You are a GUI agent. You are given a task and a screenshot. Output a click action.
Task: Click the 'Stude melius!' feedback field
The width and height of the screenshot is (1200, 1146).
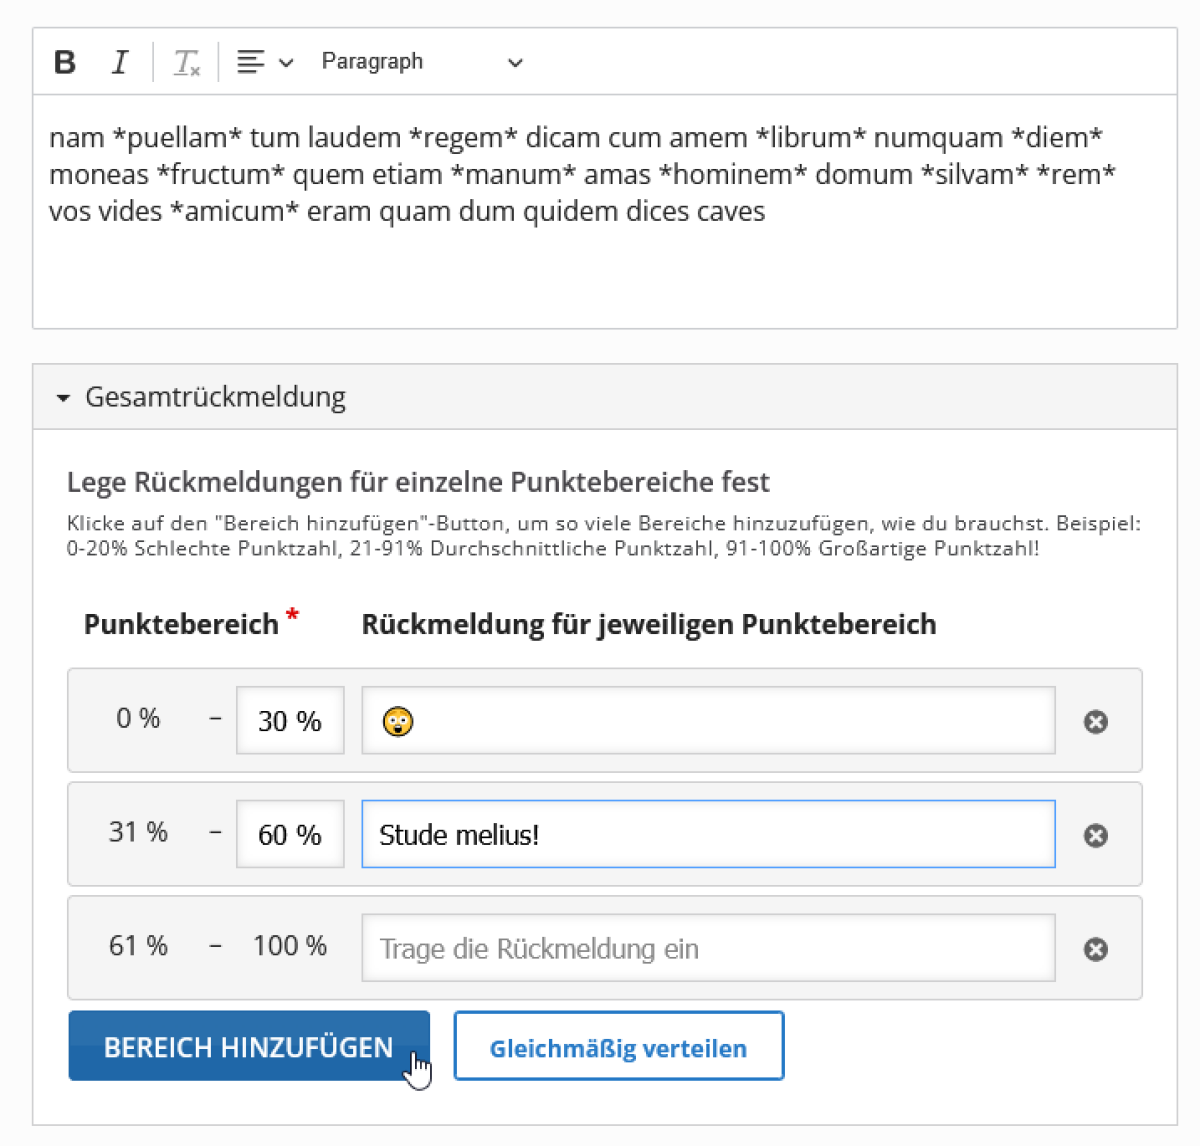click(708, 835)
